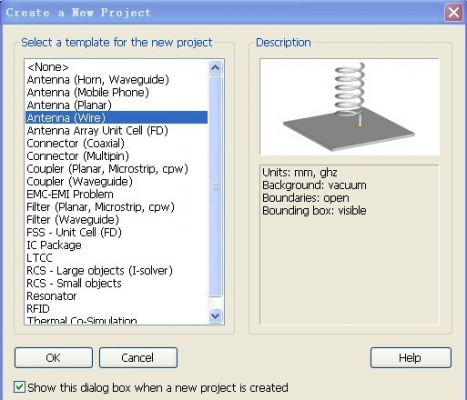467x400 pixels.
Task: Select IC Package template
Action: point(116,245)
